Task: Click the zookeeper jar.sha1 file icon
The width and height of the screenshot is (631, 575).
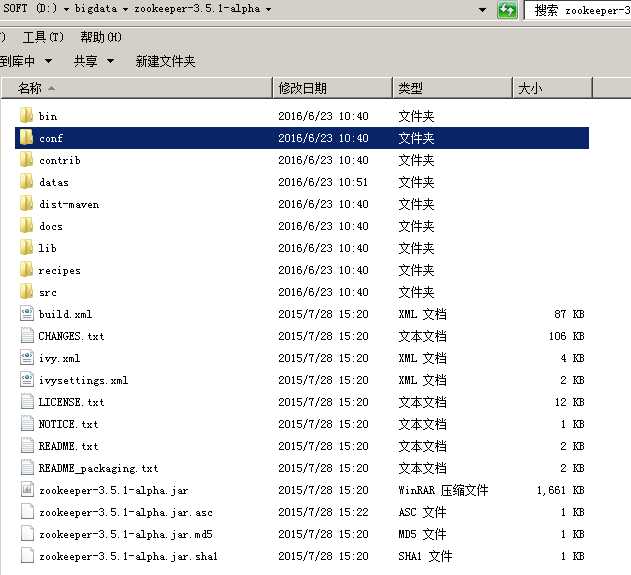Action: pyautogui.click(x=27, y=556)
